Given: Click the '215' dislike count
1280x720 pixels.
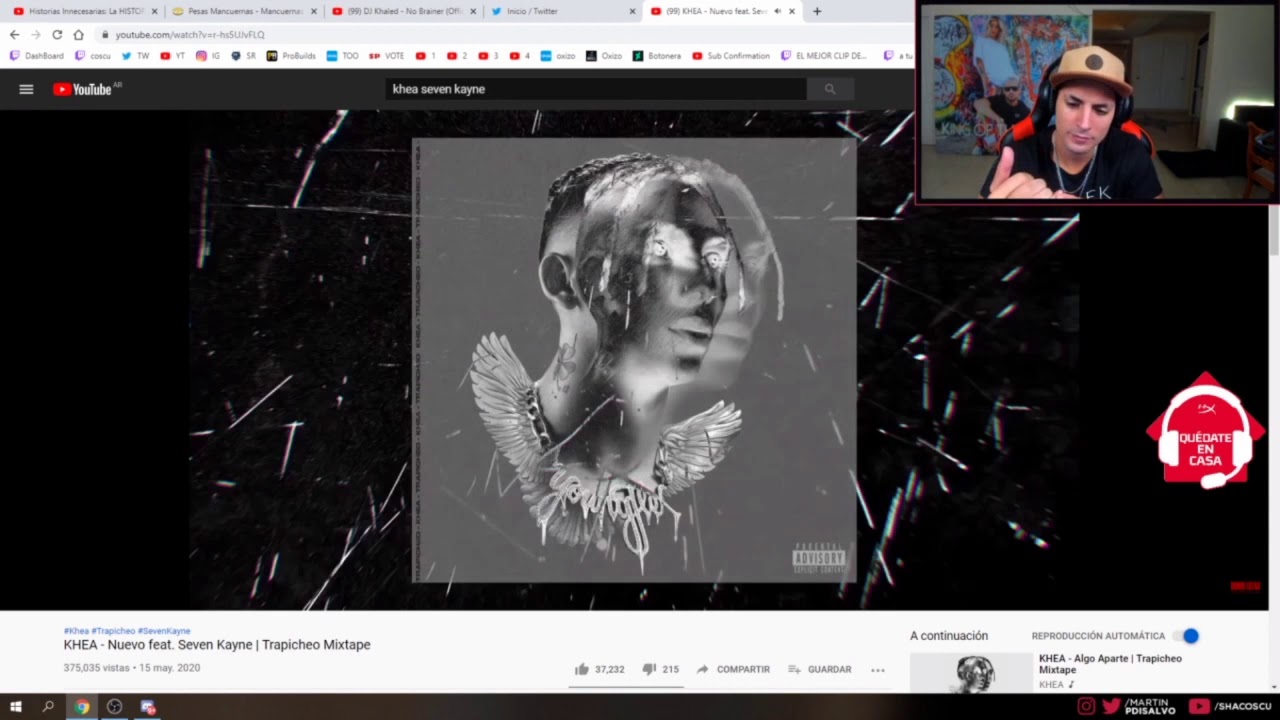Looking at the screenshot, I should click(x=670, y=669).
